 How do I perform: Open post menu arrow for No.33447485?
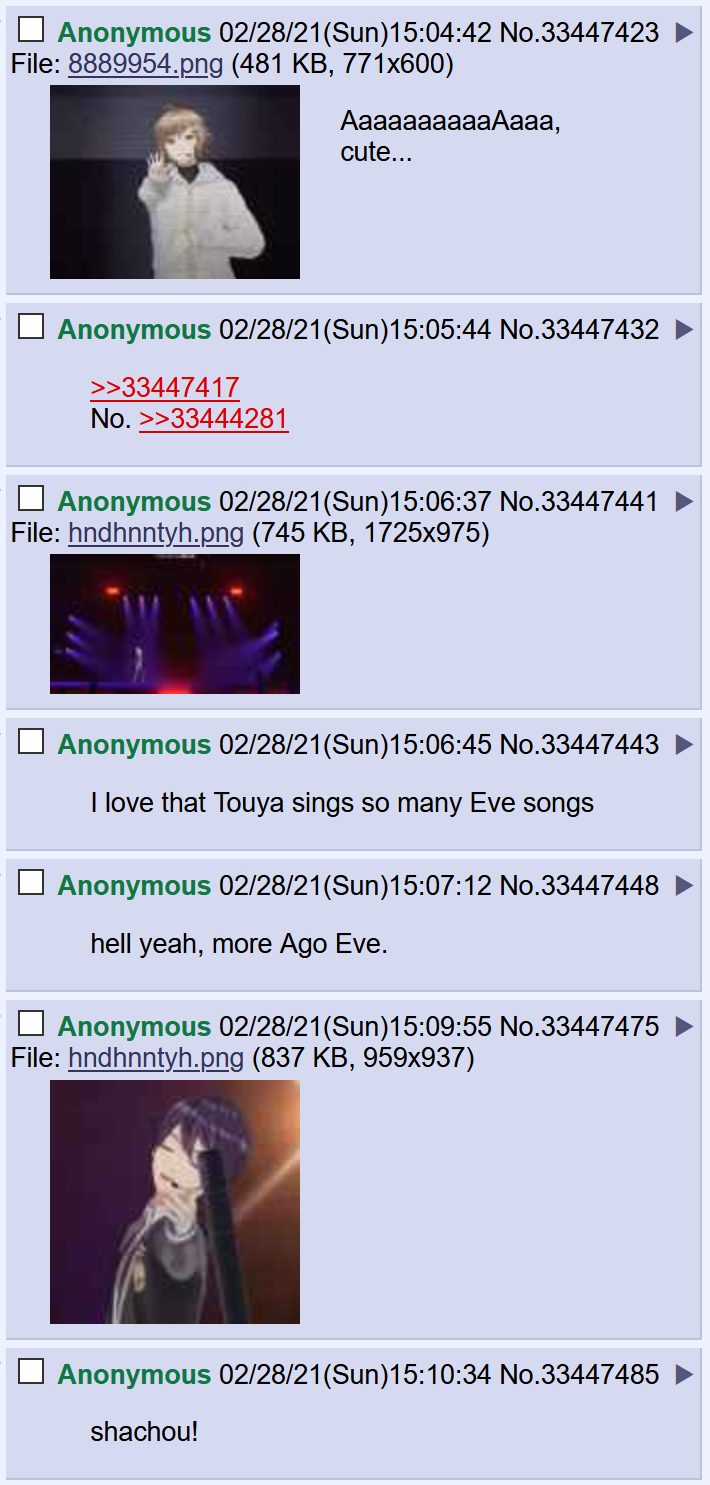coord(684,1375)
